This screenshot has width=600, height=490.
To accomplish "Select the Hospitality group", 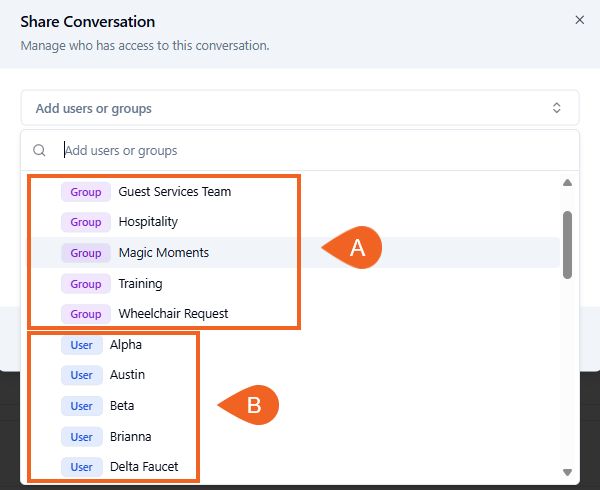I will pyautogui.click(x=148, y=222).
